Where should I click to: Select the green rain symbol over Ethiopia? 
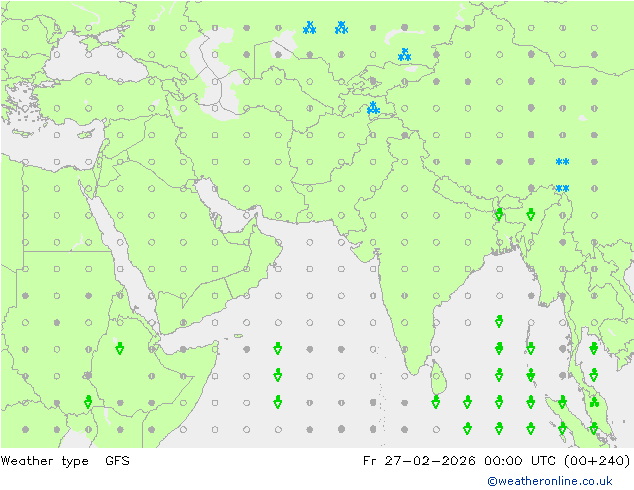(120, 348)
